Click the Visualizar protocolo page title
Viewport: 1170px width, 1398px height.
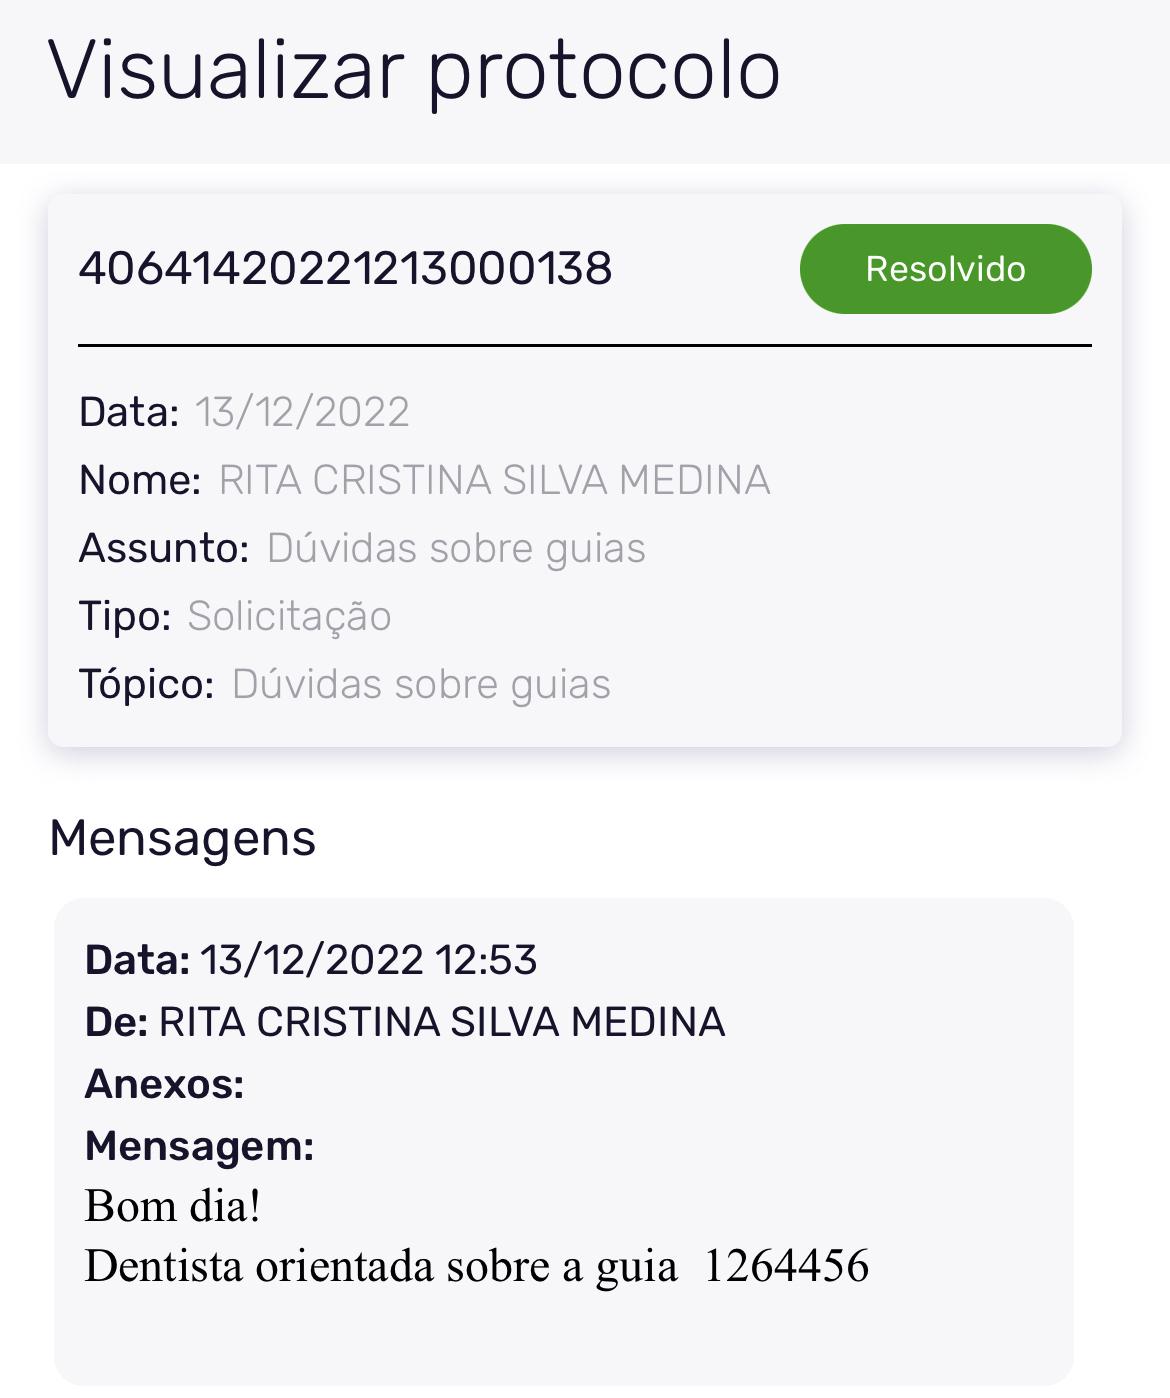tap(413, 71)
